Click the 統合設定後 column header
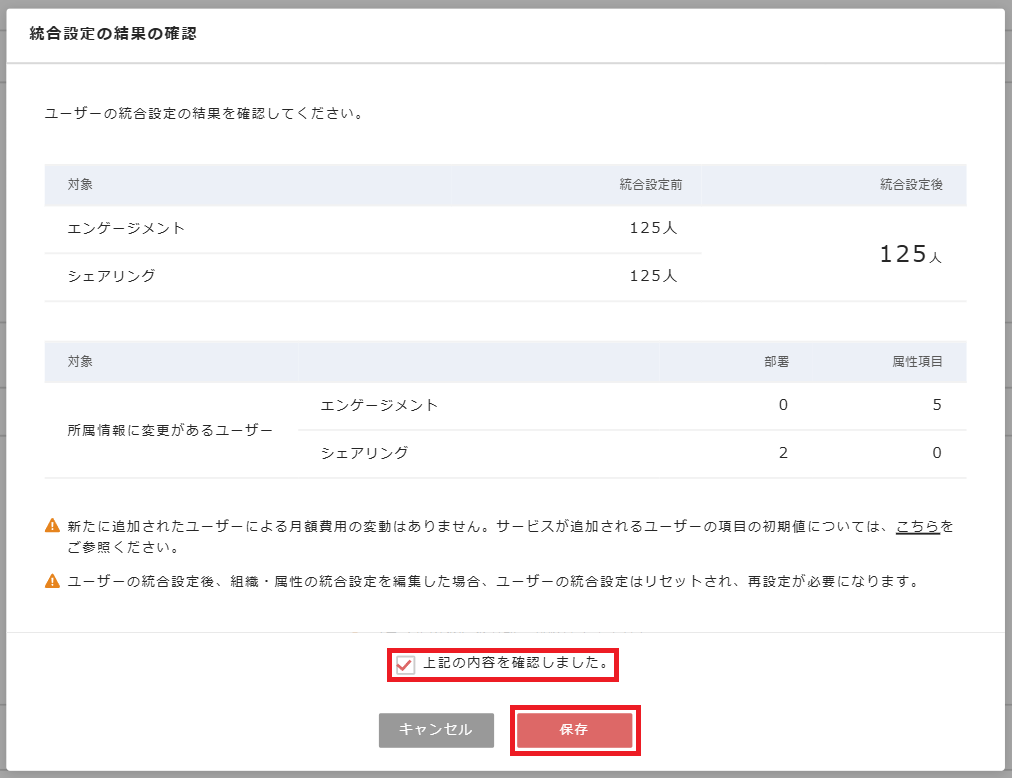 tap(914, 184)
